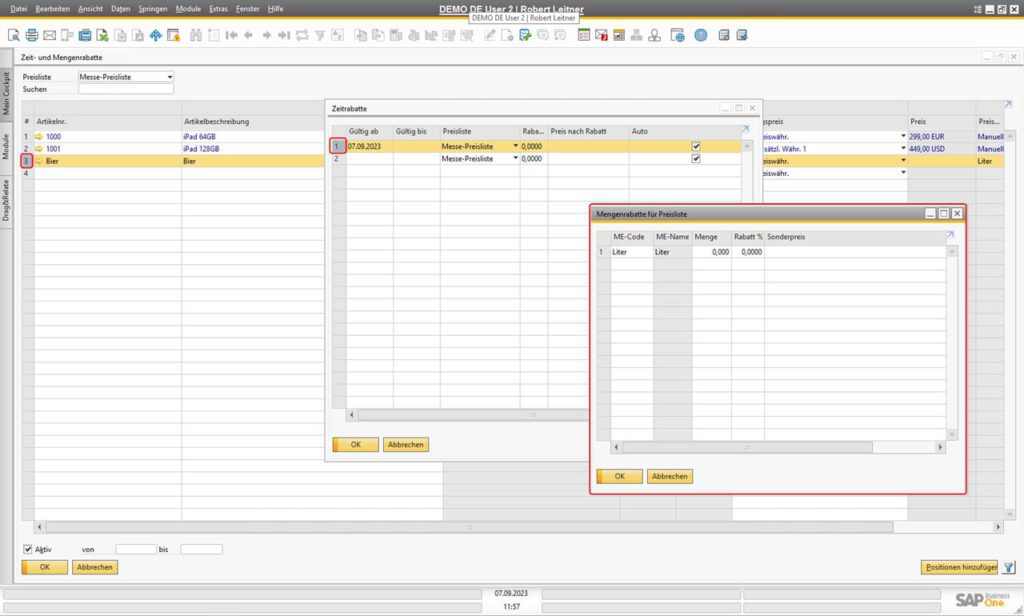Click the blue Launch Application arrows icon
The width and height of the screenshot is (1024, 616).
(x=155, y=35)
